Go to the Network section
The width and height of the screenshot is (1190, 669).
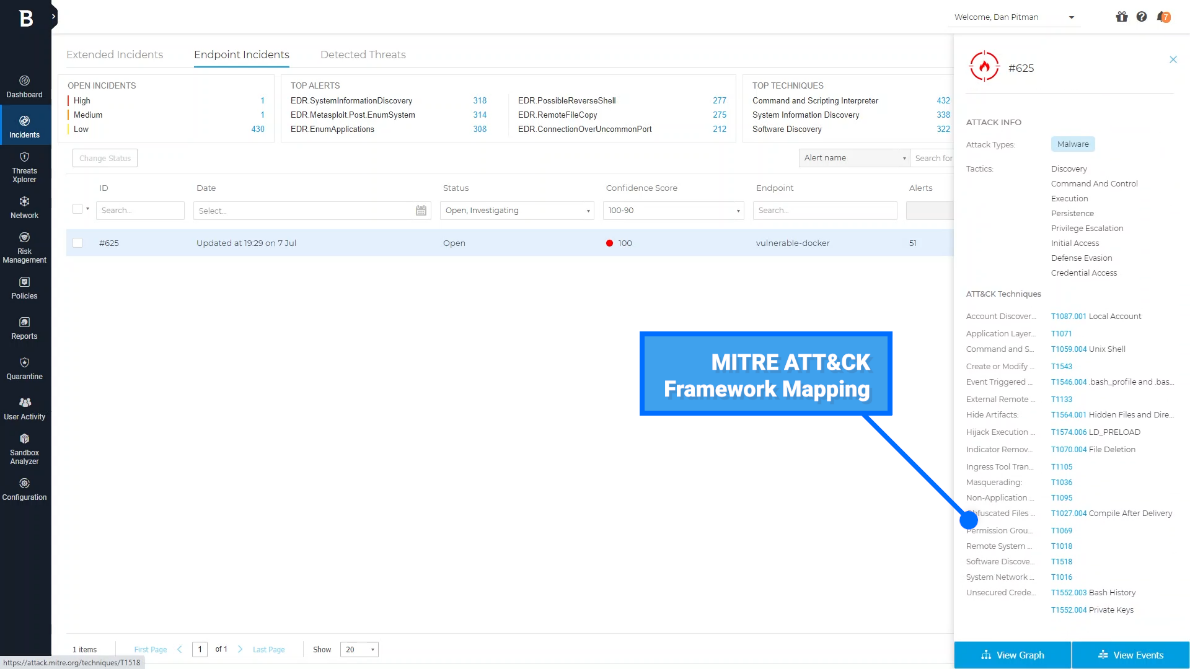[24, 207]
